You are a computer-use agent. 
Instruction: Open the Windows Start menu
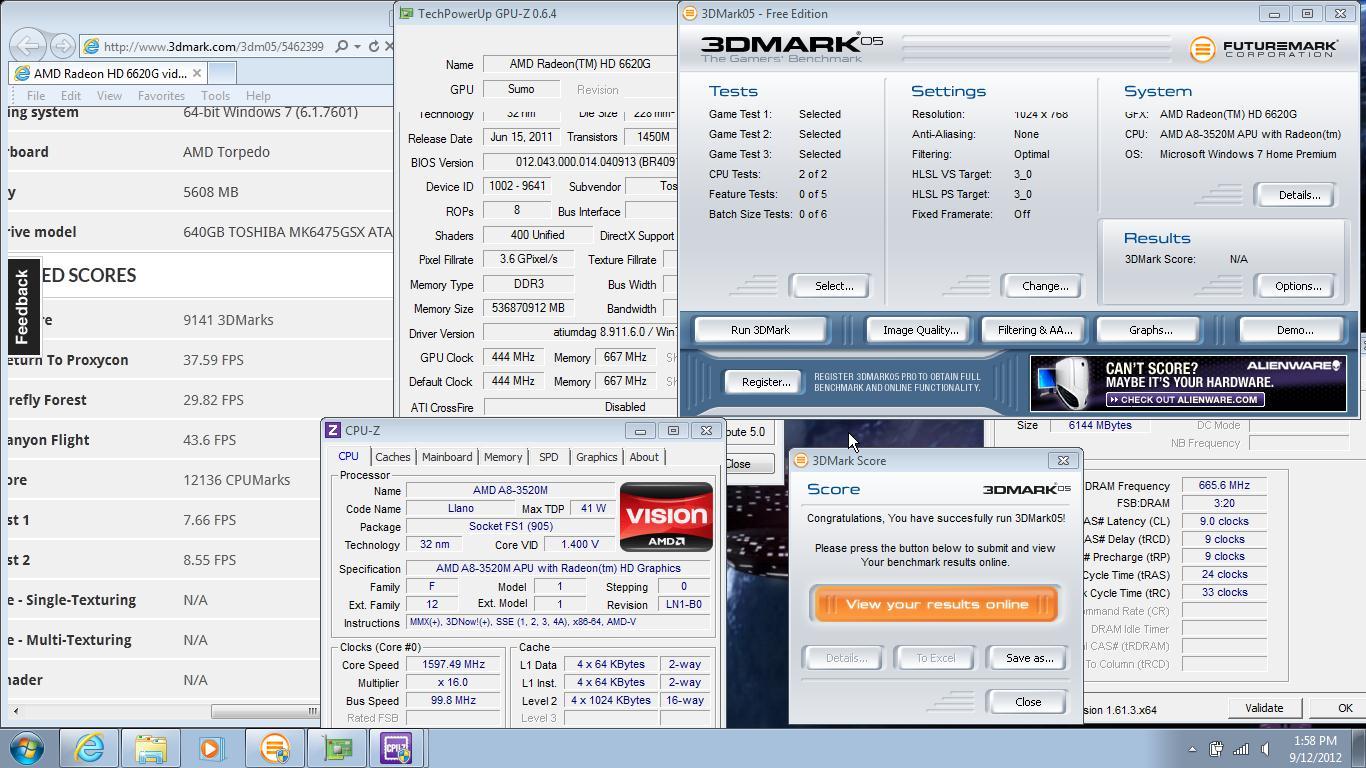27,748
